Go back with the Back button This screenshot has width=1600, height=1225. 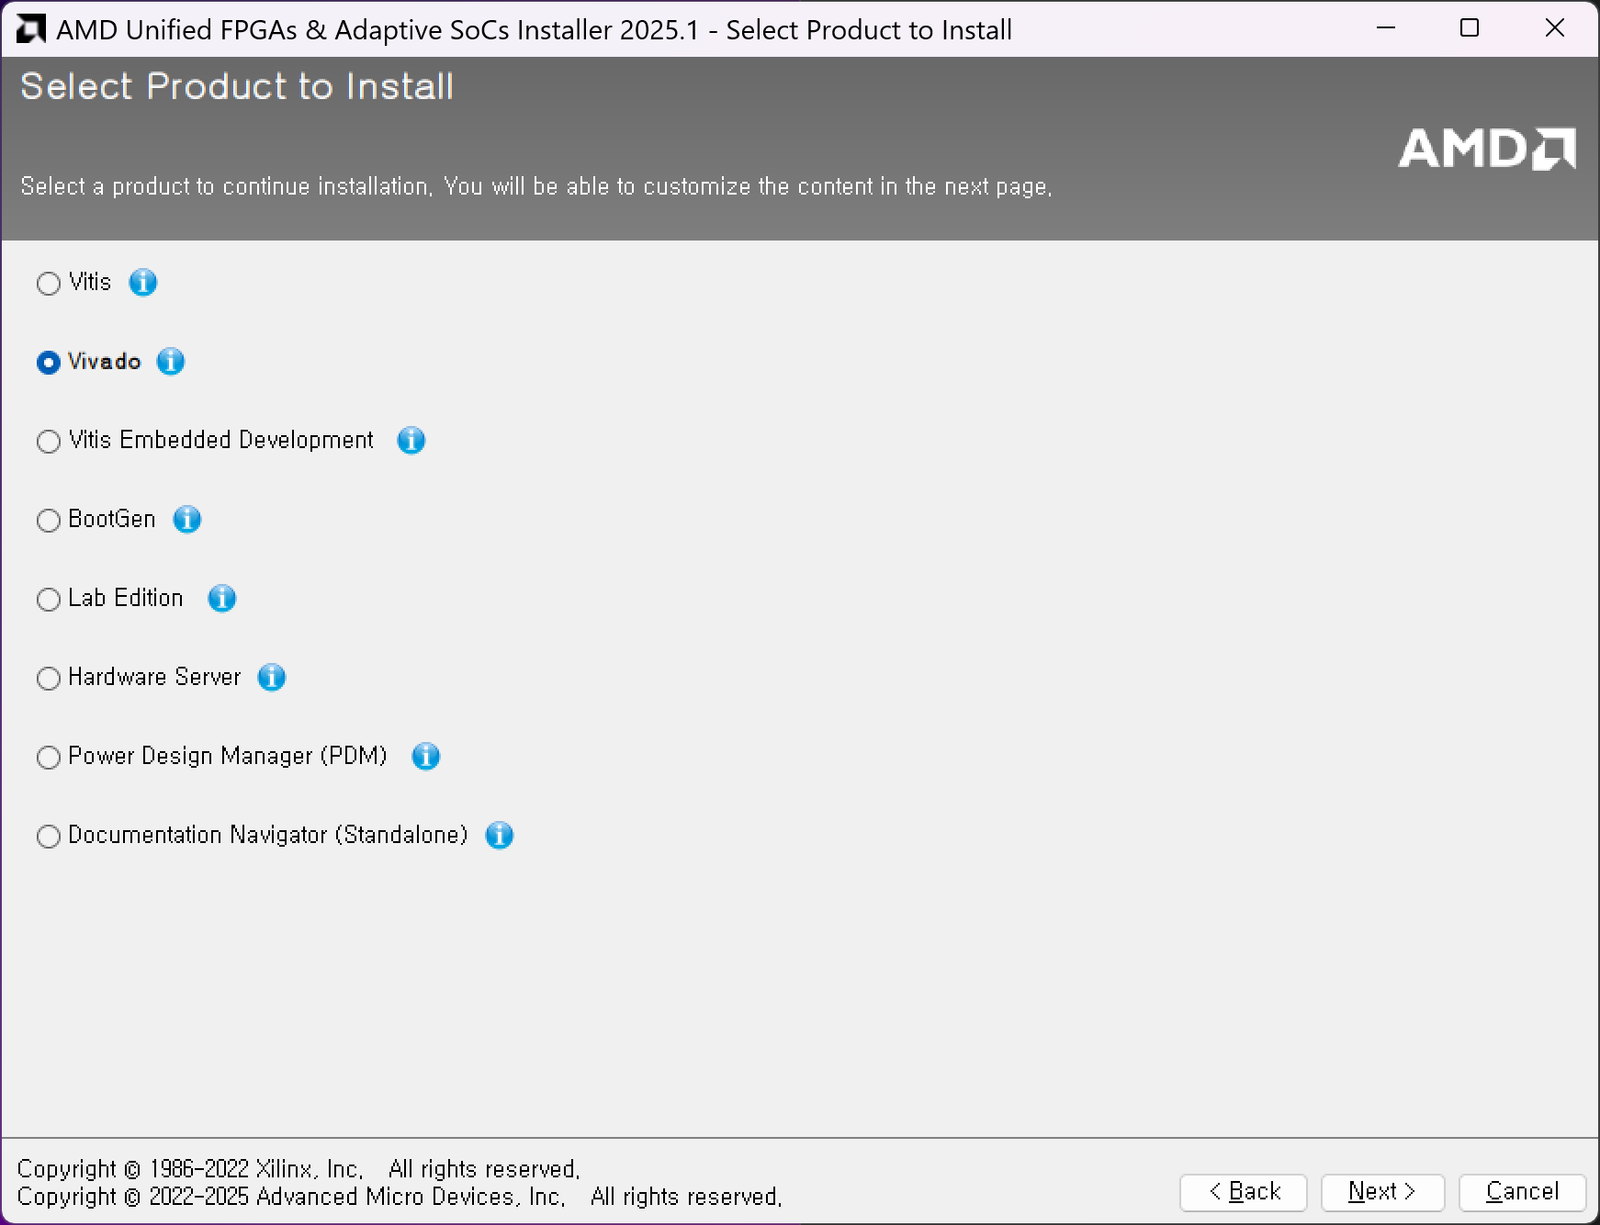[1243, 1192]
